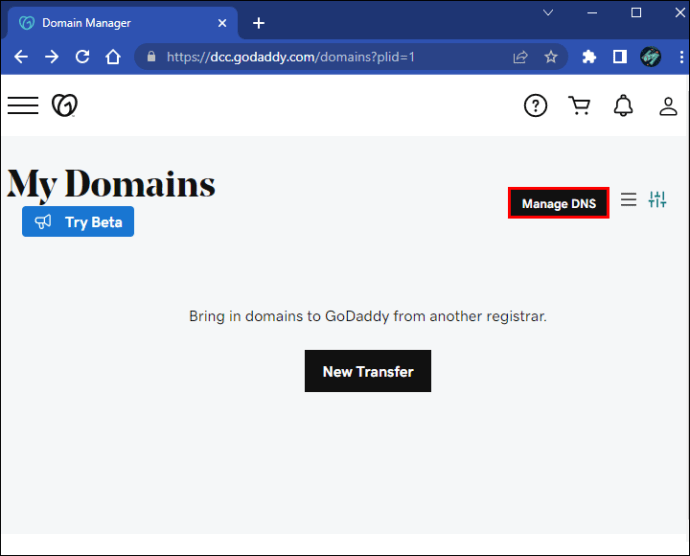Open the help question mark icon
The width and height of the screenshot is (690, 556).
[x=535, y=106]
